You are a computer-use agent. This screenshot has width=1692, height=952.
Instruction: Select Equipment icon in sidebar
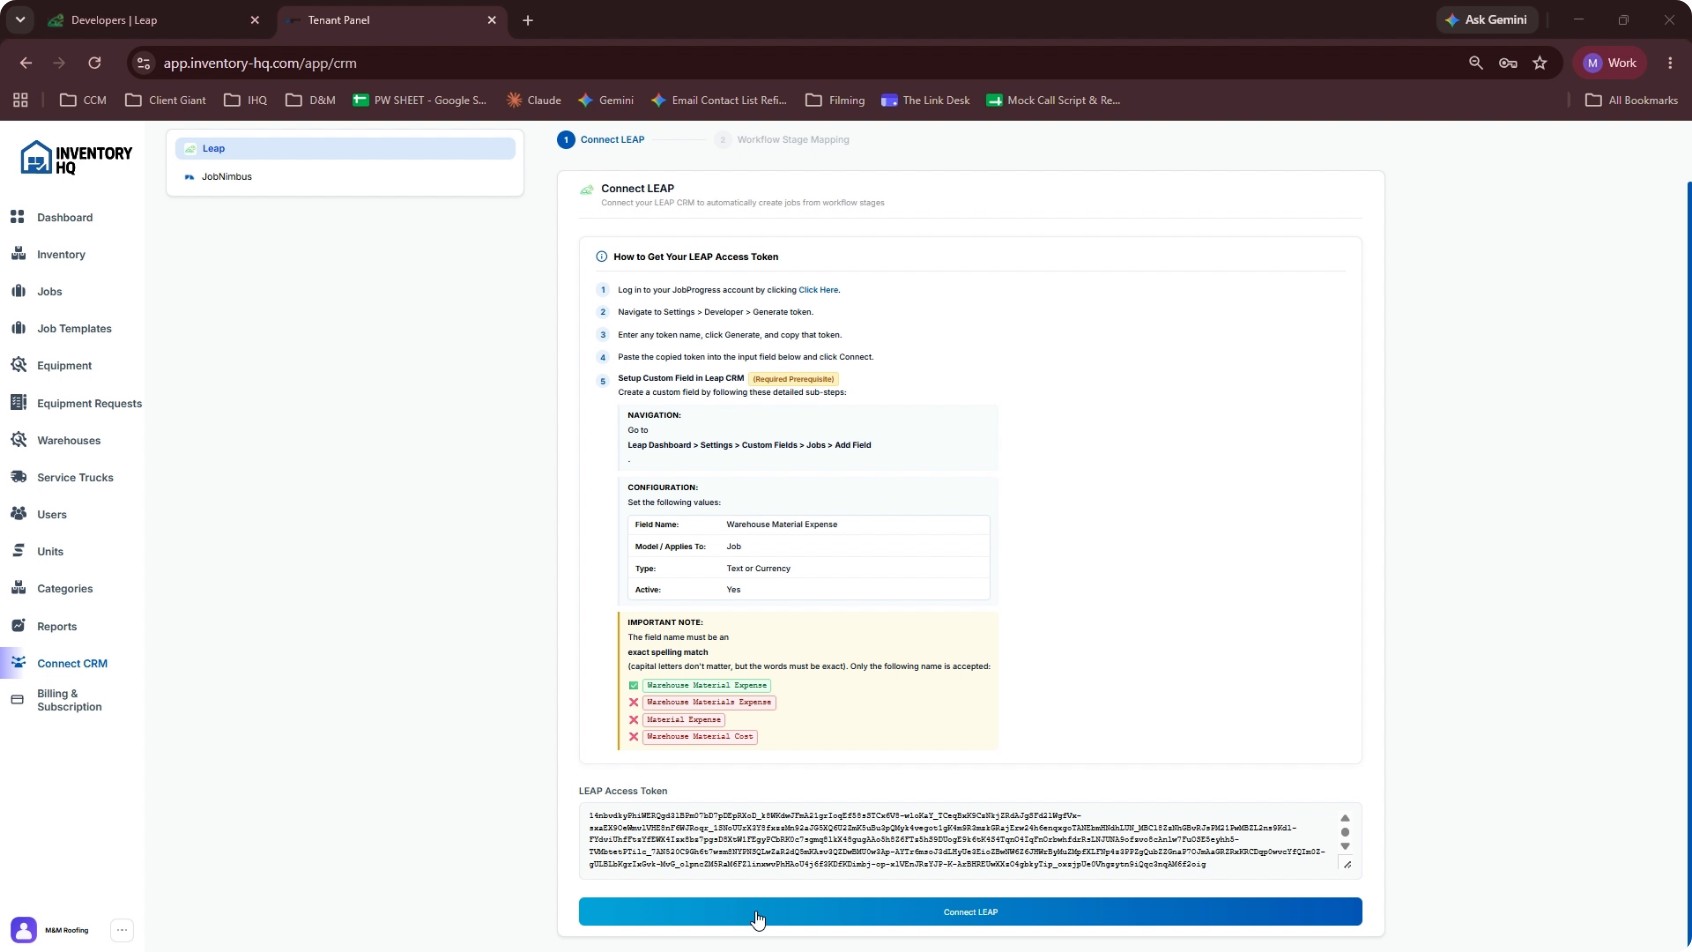coord(18,365)
